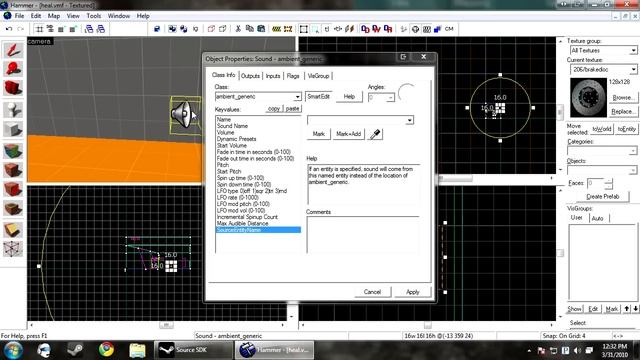
Task: Select the Sound Name keyvalue
Action: [232, 126]
